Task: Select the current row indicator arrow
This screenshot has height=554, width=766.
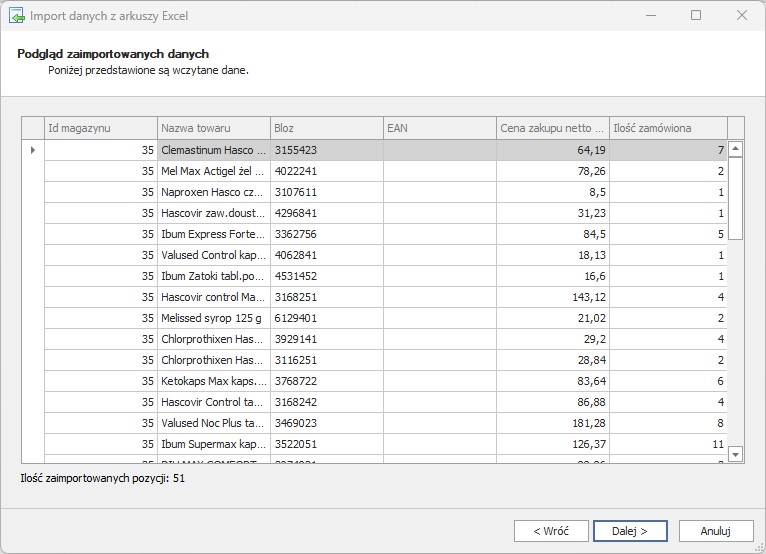Action: 33,150
